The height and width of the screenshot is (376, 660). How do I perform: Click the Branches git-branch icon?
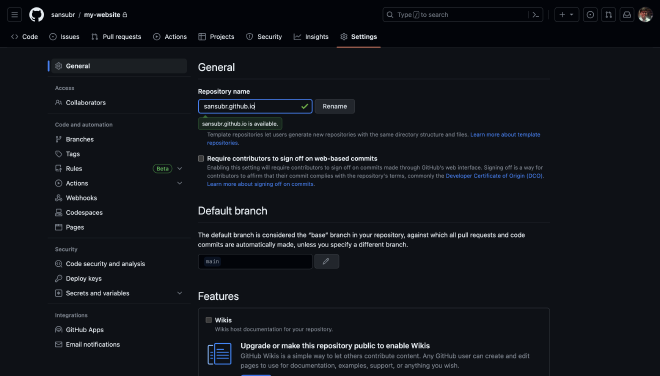(x=59, y=139)
